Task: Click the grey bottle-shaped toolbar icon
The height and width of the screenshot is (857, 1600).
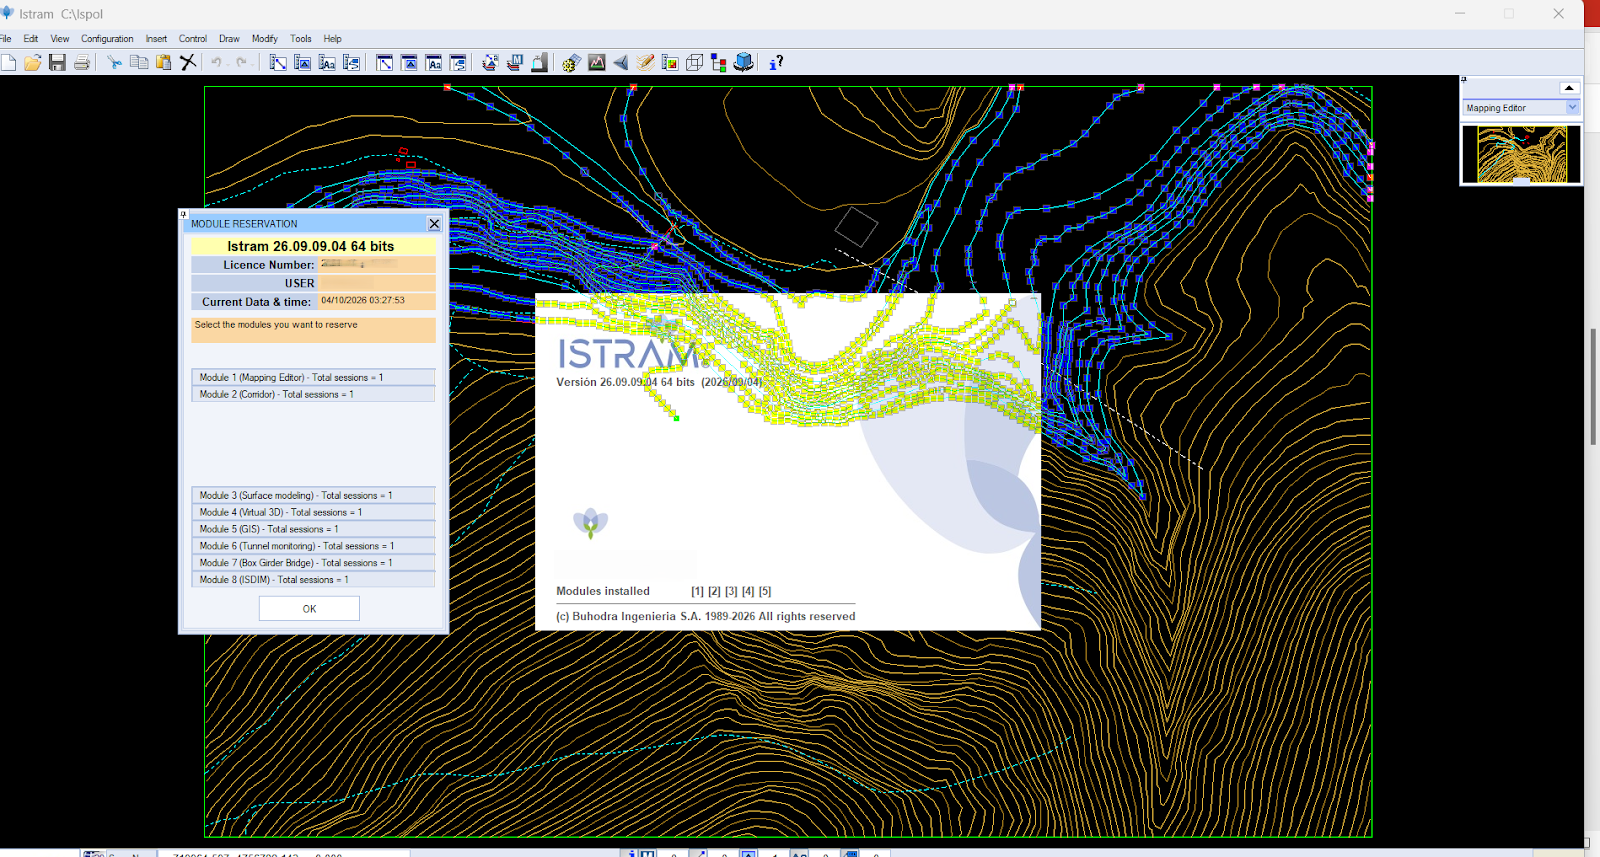Action: click(x=539, y=62)
